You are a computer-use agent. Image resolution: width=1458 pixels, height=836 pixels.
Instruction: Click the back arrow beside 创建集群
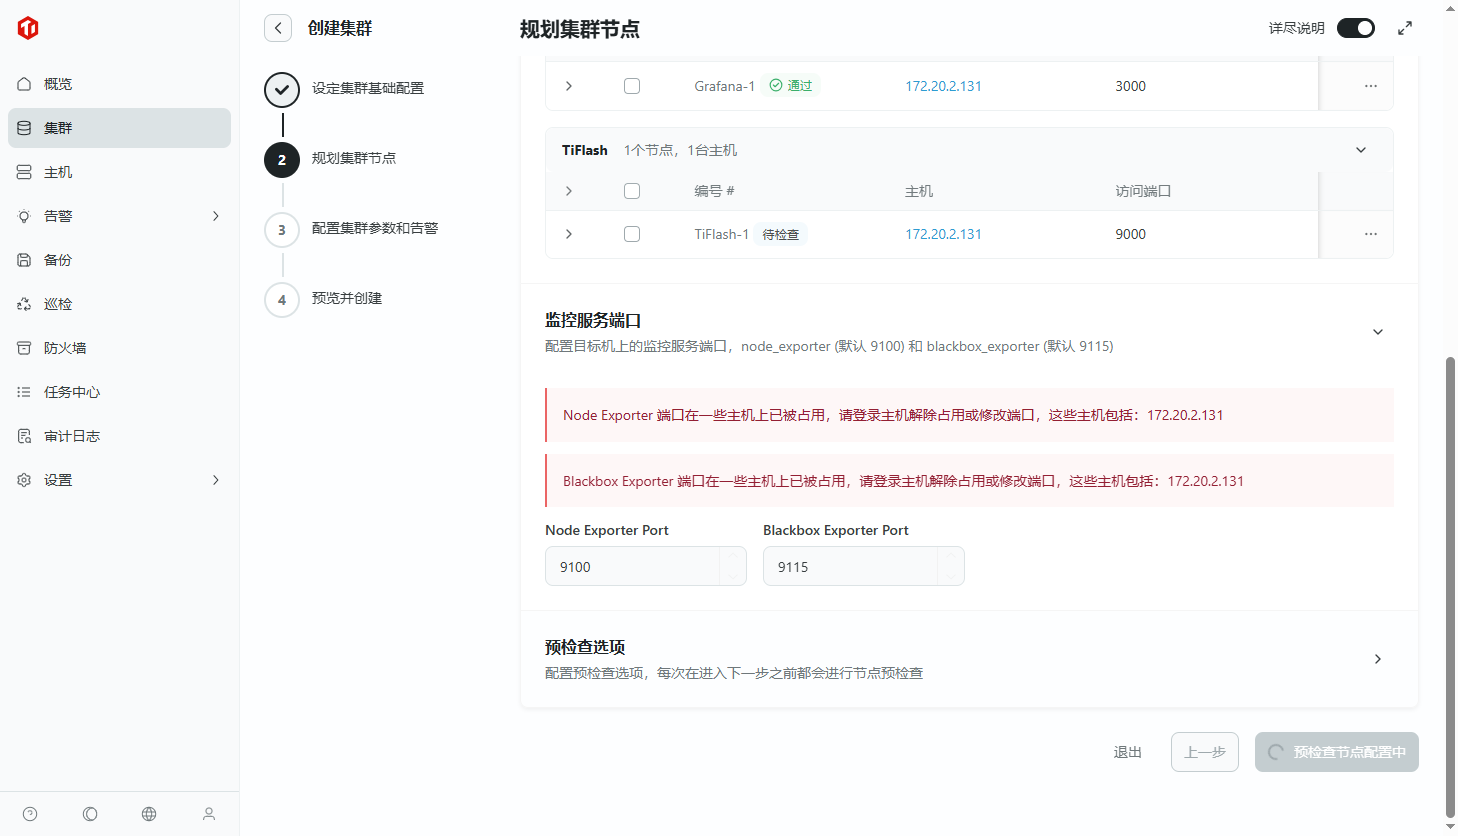pos(278,28)
